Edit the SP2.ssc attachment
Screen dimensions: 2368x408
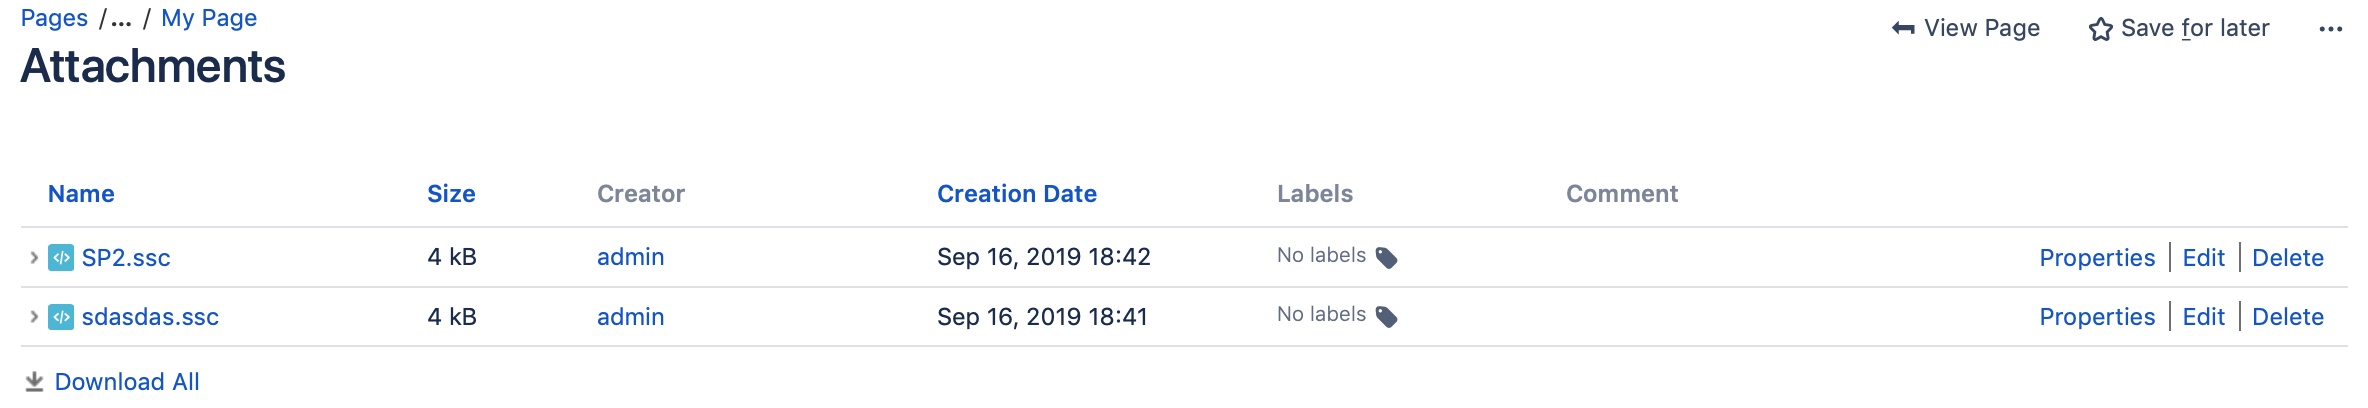2203,258
